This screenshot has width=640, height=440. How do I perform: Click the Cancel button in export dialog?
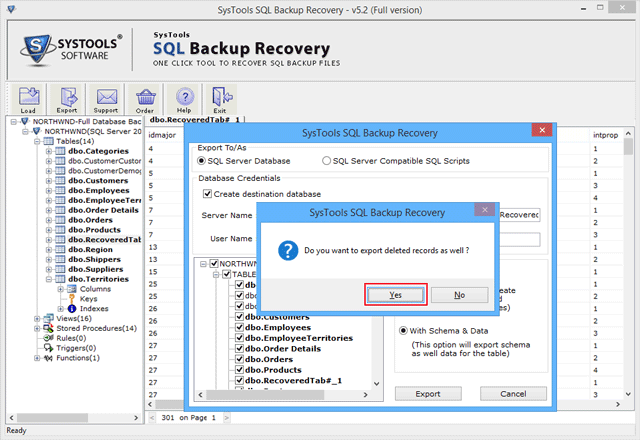click(x=513, y=394)
